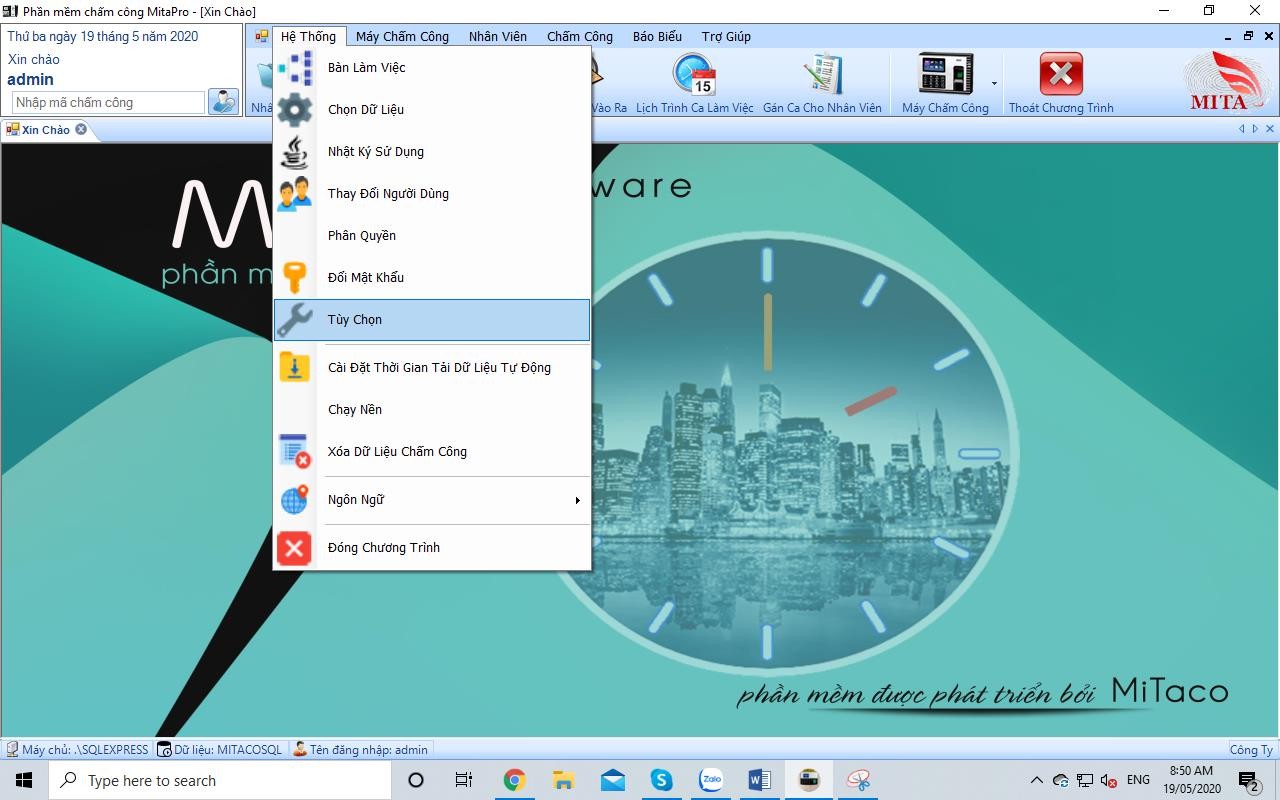Open the Nhân Viên menu

point(498,37)
